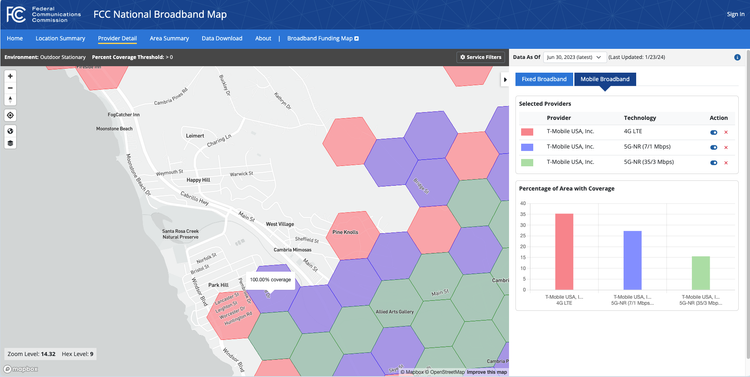
Task: Click the Moonstone Beach map label
Action: (x=114, y=129)
